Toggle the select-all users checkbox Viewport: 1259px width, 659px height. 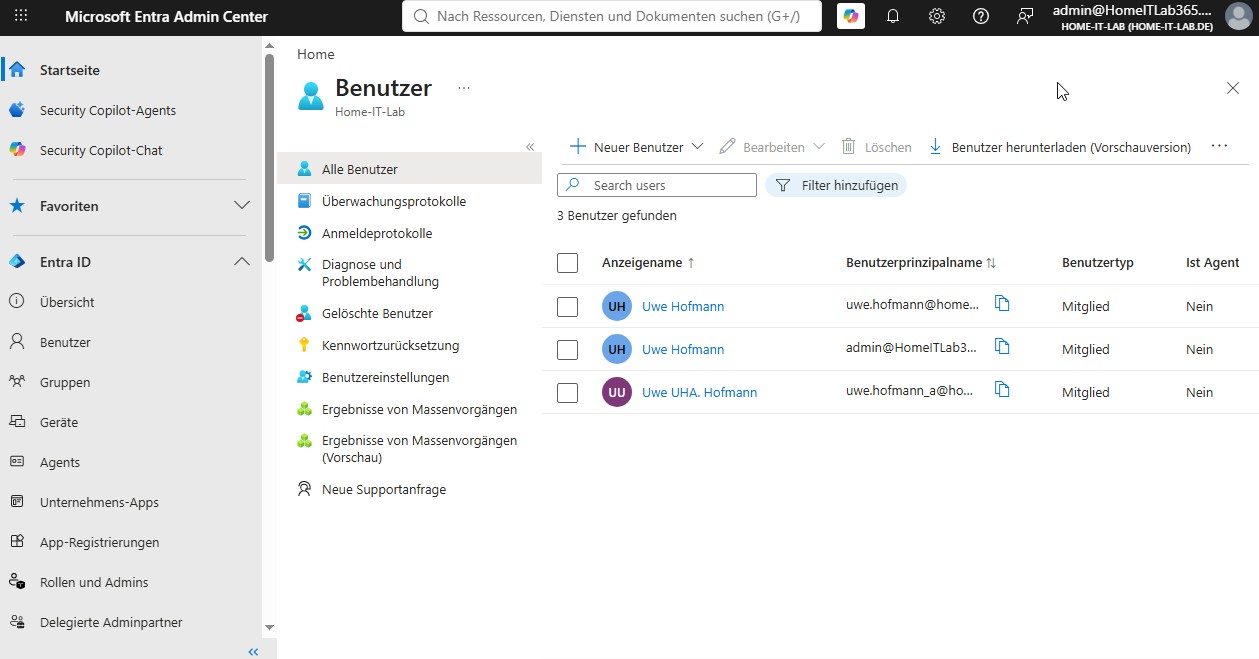(568, 263)
